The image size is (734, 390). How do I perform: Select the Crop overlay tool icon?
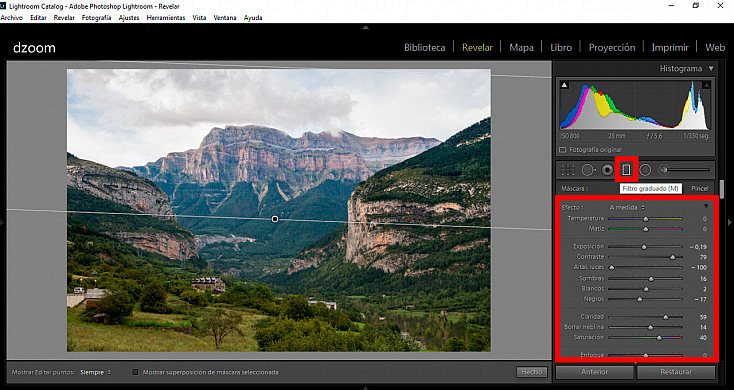pyautogui.click(x=568, y=169)
